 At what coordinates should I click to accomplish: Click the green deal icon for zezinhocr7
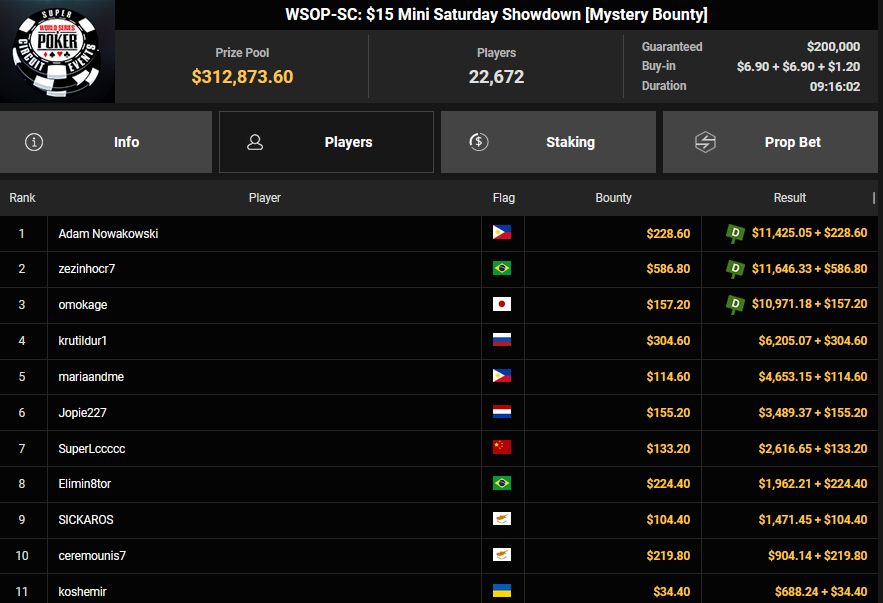click(736, 269)
